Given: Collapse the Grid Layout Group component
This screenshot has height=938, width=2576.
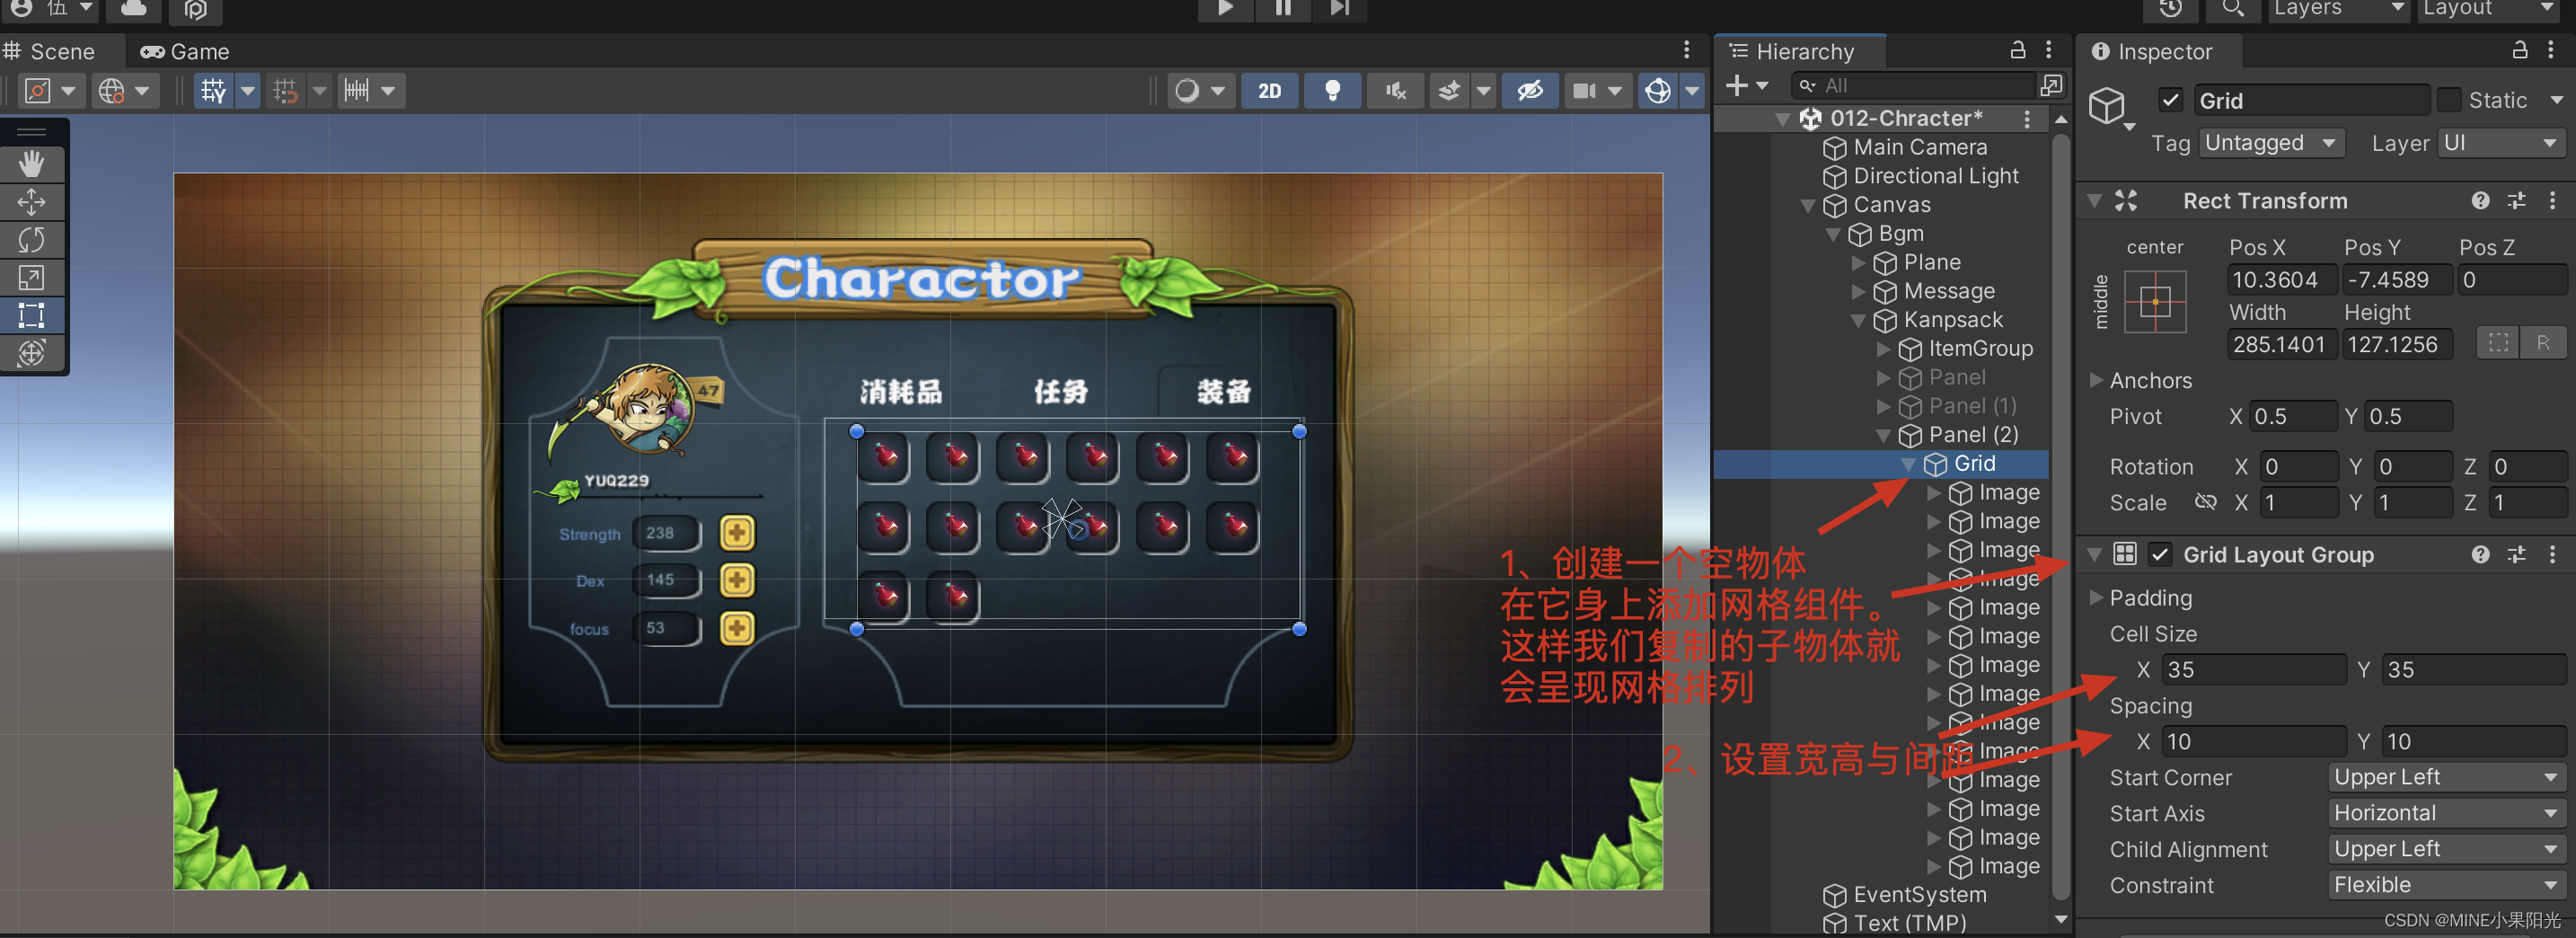Looking at the screenshot, I should 2095,554.
